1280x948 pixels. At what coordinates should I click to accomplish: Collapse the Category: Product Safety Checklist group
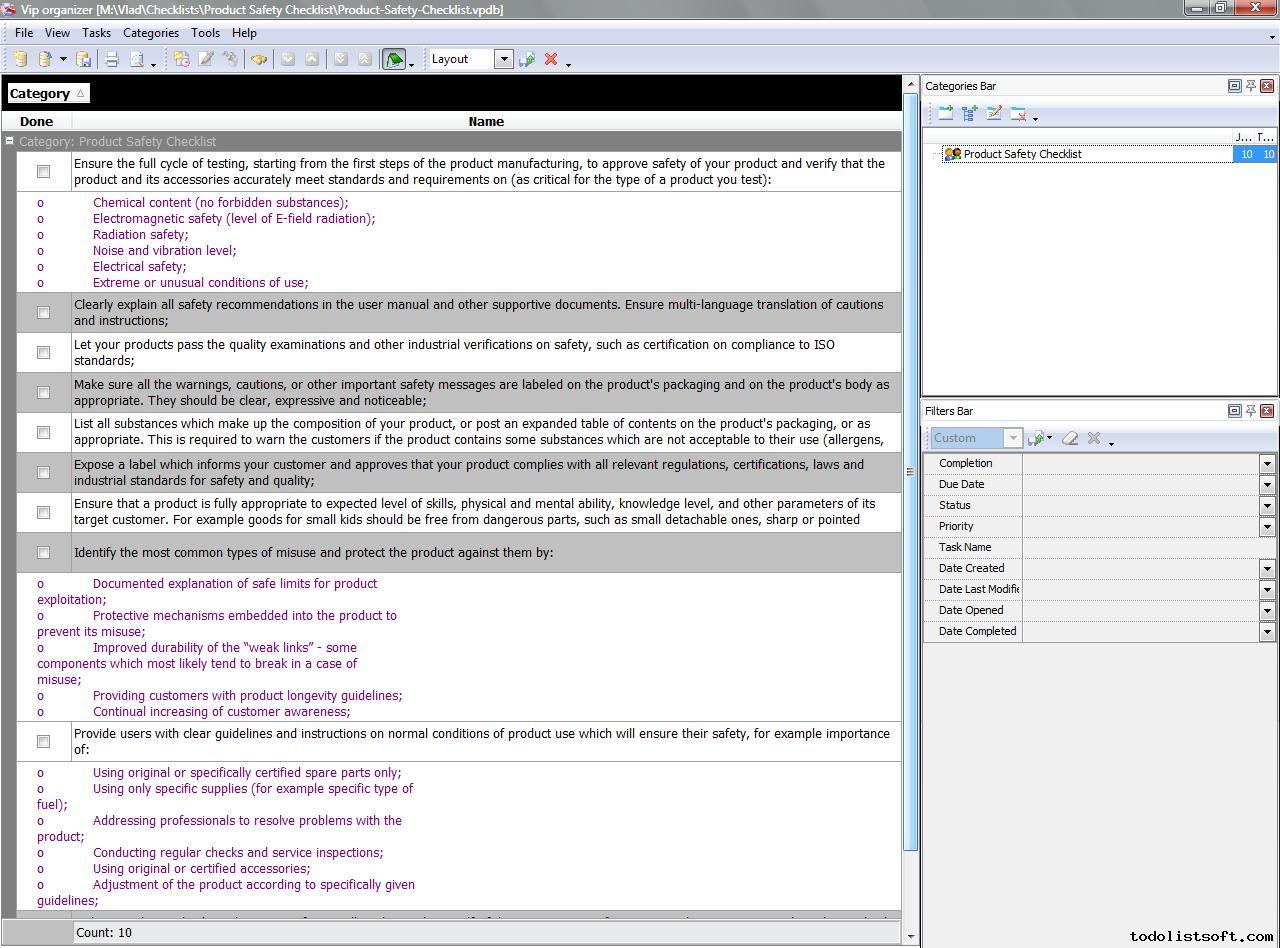pyautogui.click(x=10, y=141)
